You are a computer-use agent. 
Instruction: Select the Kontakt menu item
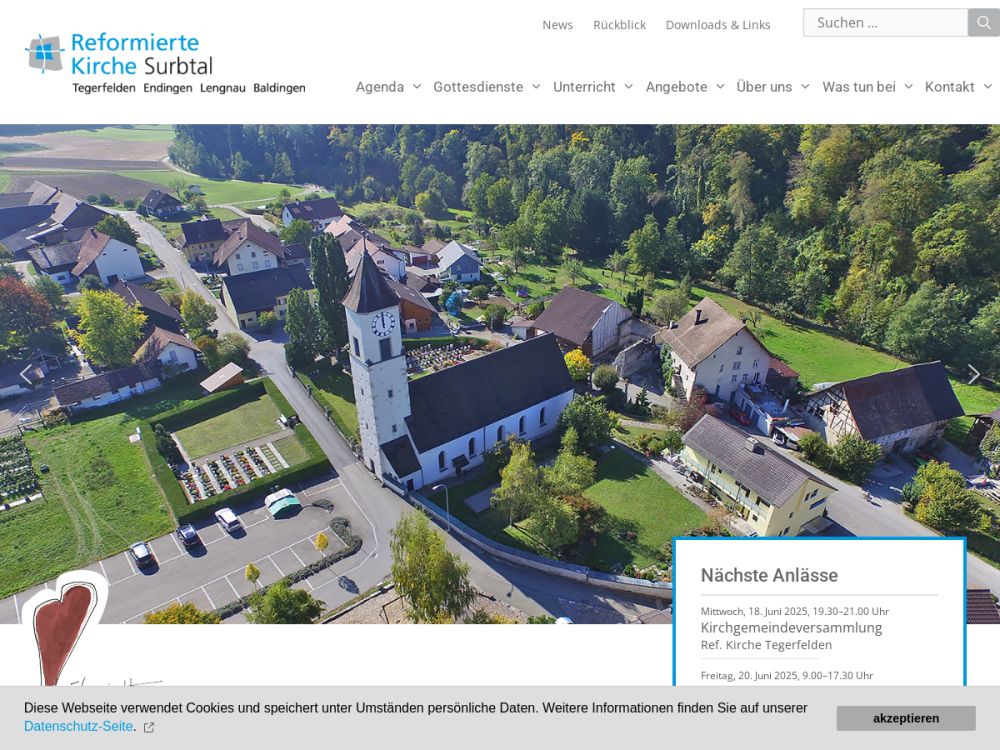pos(949,87)
